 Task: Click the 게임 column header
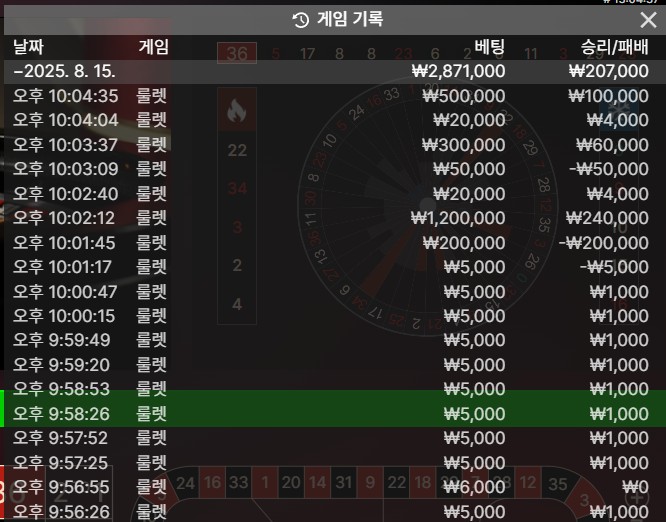point(154,47)
